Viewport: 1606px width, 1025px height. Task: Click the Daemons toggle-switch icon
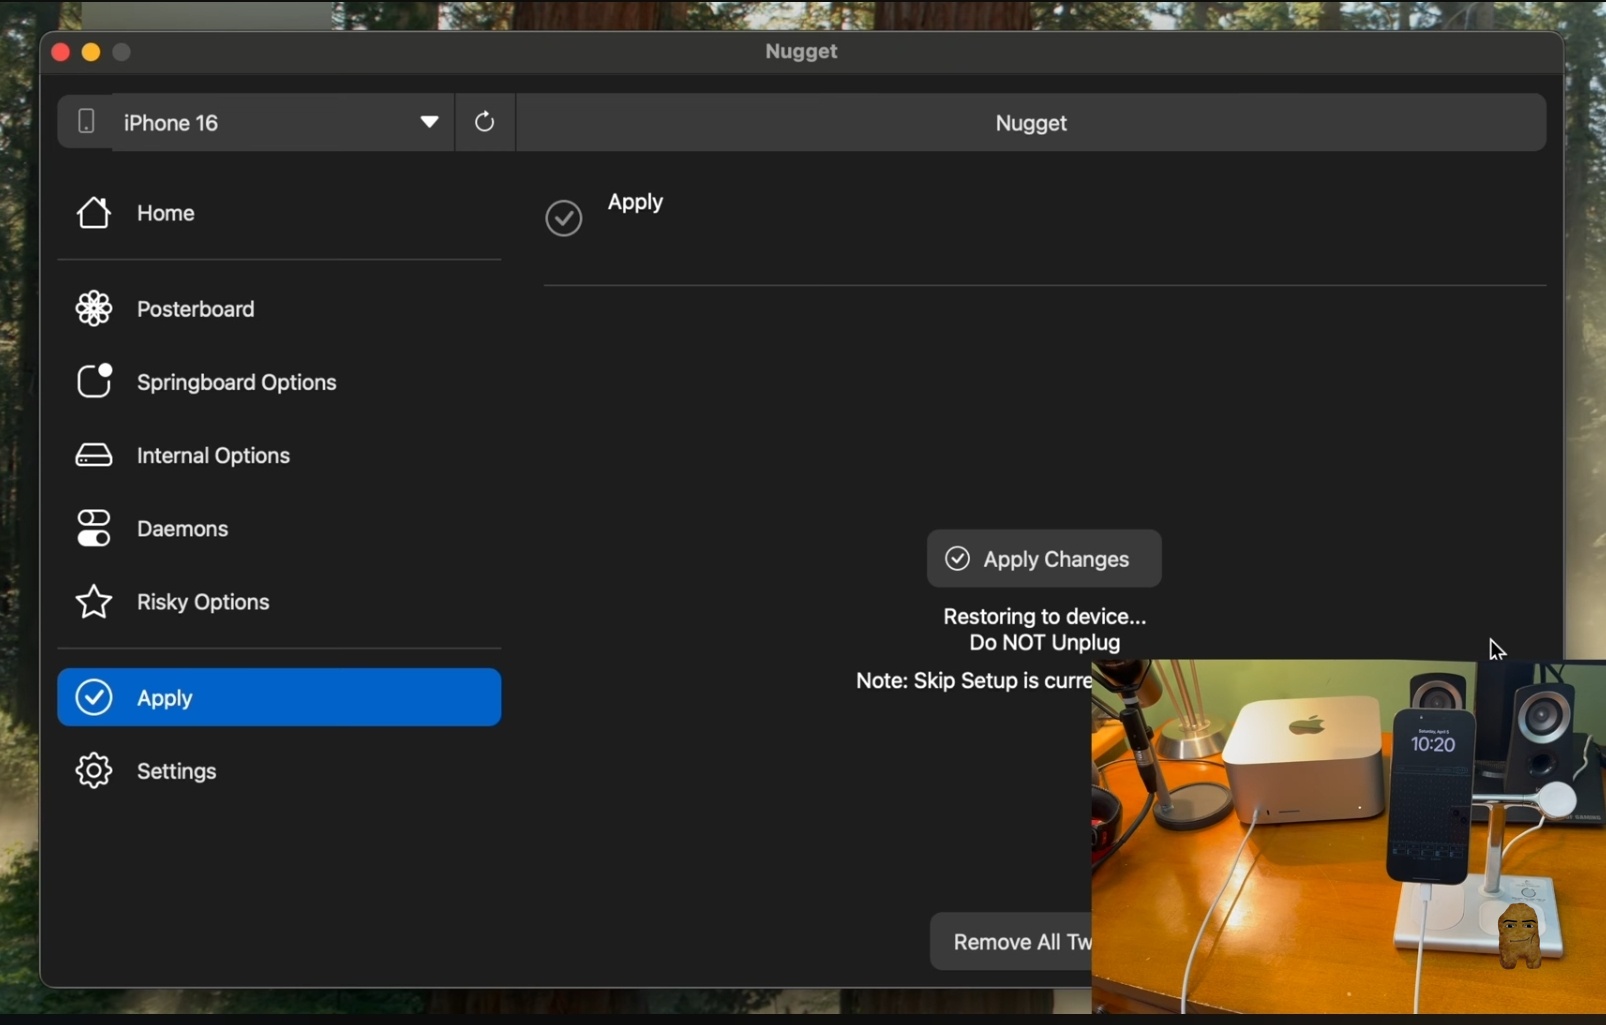click(94, 528)
